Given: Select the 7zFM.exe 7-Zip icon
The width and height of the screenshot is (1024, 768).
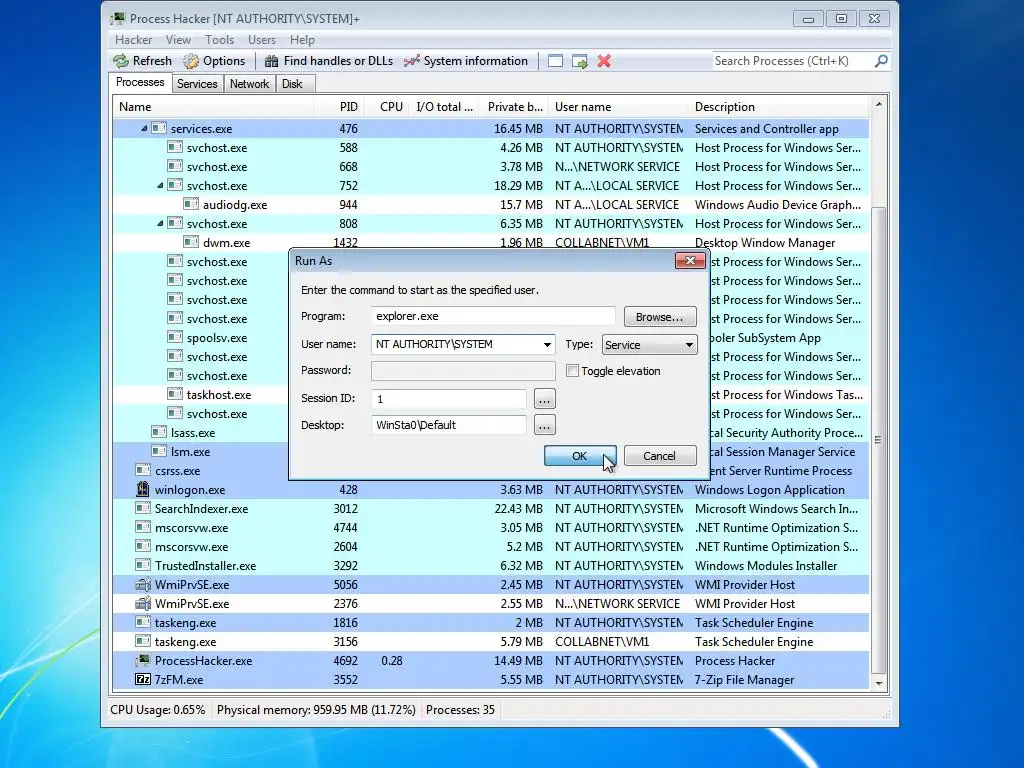Looking at the screenshot, I should coord(142,679).
